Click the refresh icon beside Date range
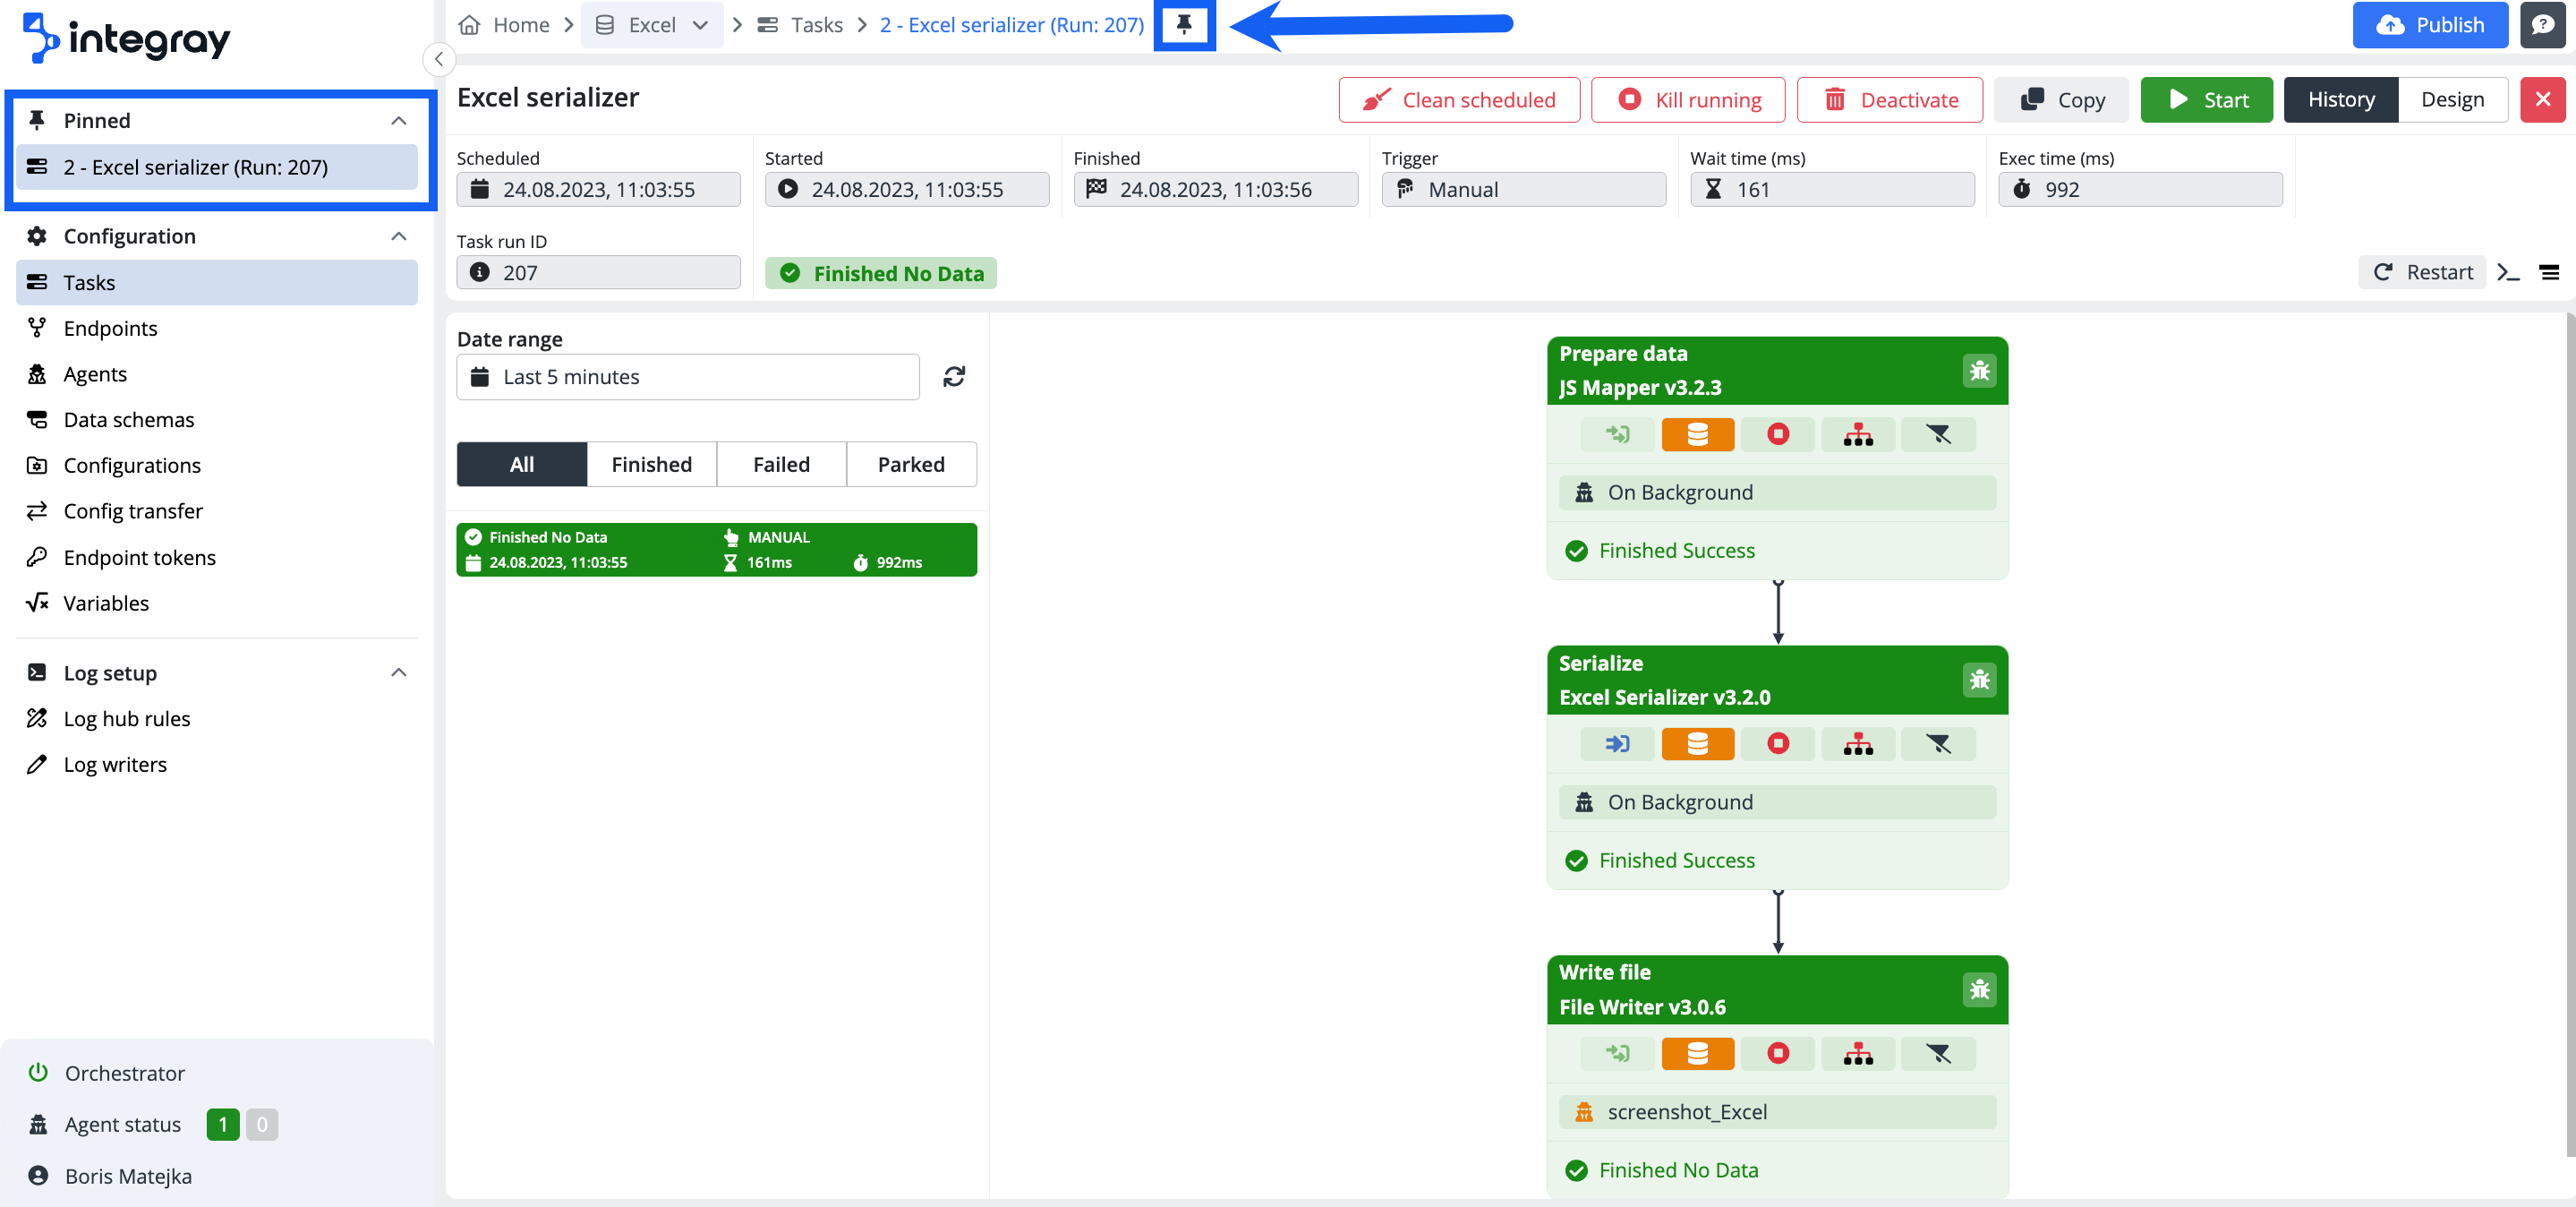The image size is (2576, 1207). coord(954,377)
